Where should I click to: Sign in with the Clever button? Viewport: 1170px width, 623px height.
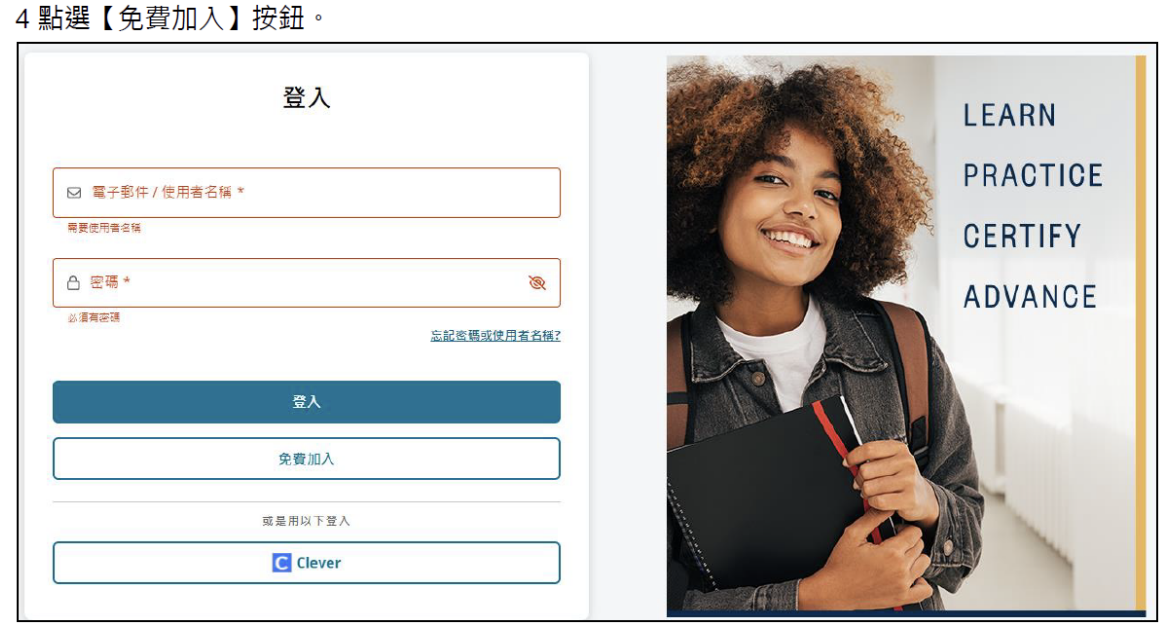pos(307,563)
